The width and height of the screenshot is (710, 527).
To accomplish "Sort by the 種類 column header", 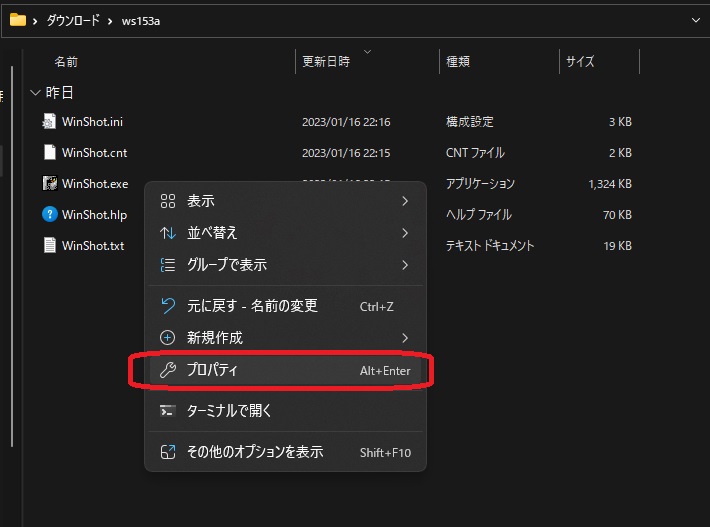I will click(x=458, y=62).
